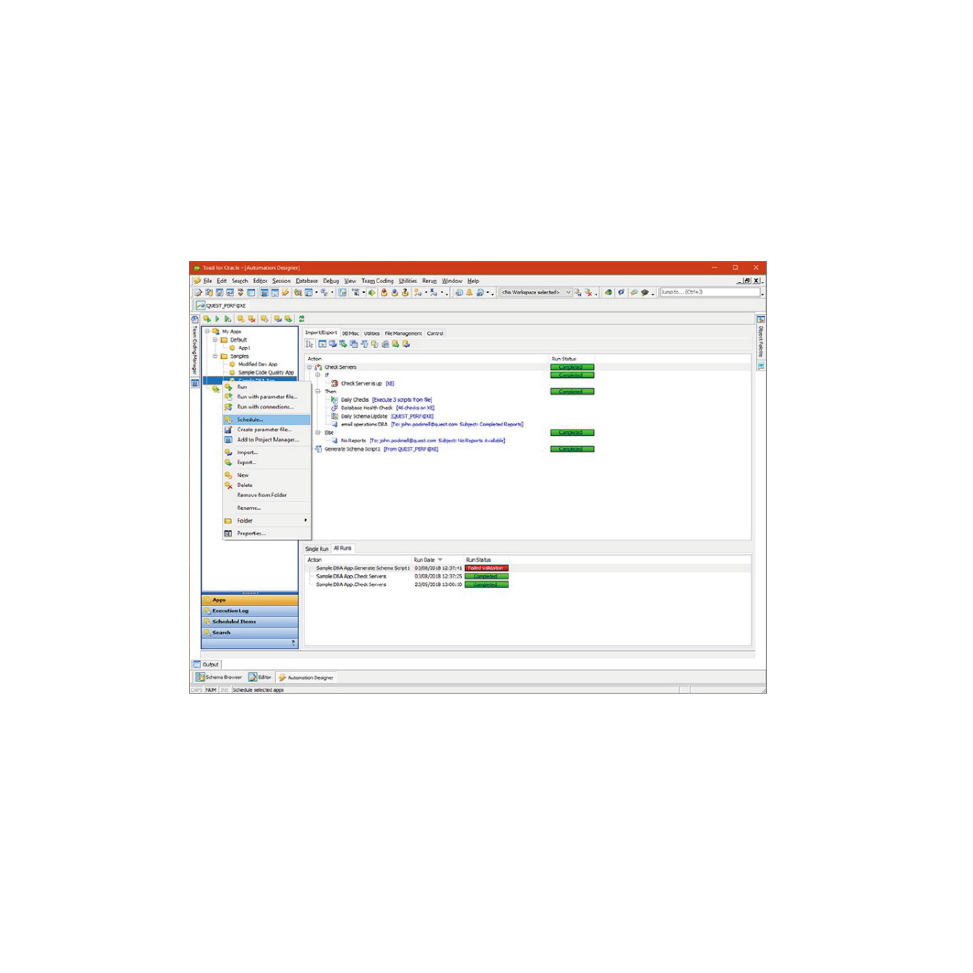
Task: Open the Output panel tab
Action: click(x=207, y=664)
